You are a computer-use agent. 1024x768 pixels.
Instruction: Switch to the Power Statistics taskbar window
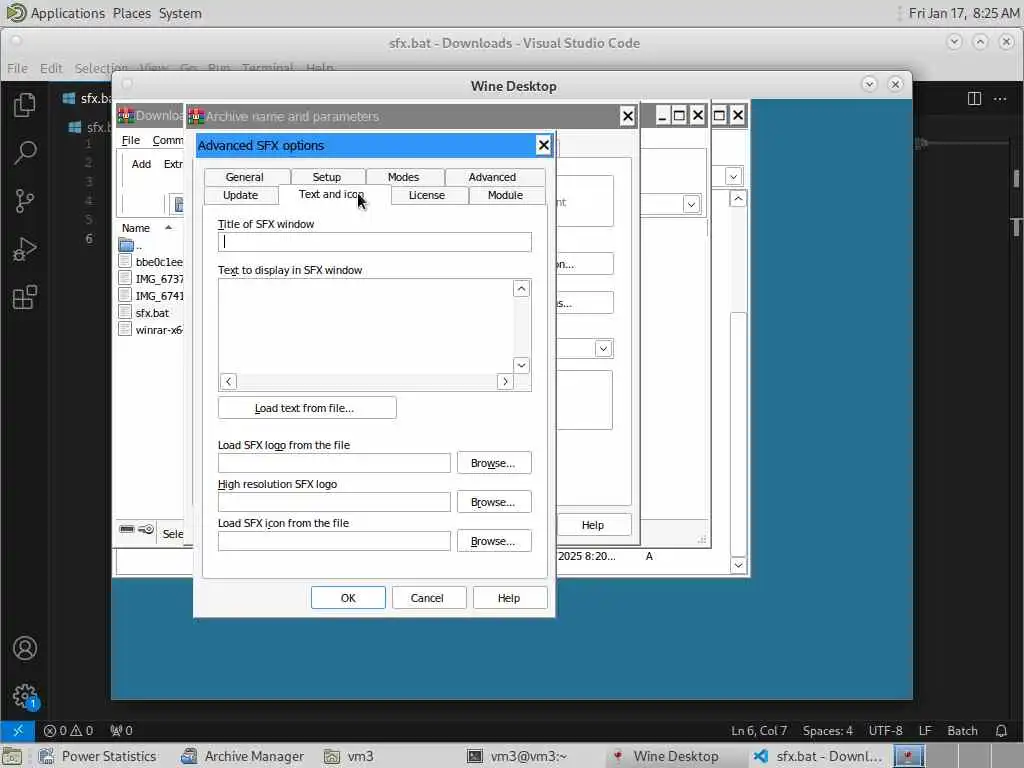(x=98, y=756)
